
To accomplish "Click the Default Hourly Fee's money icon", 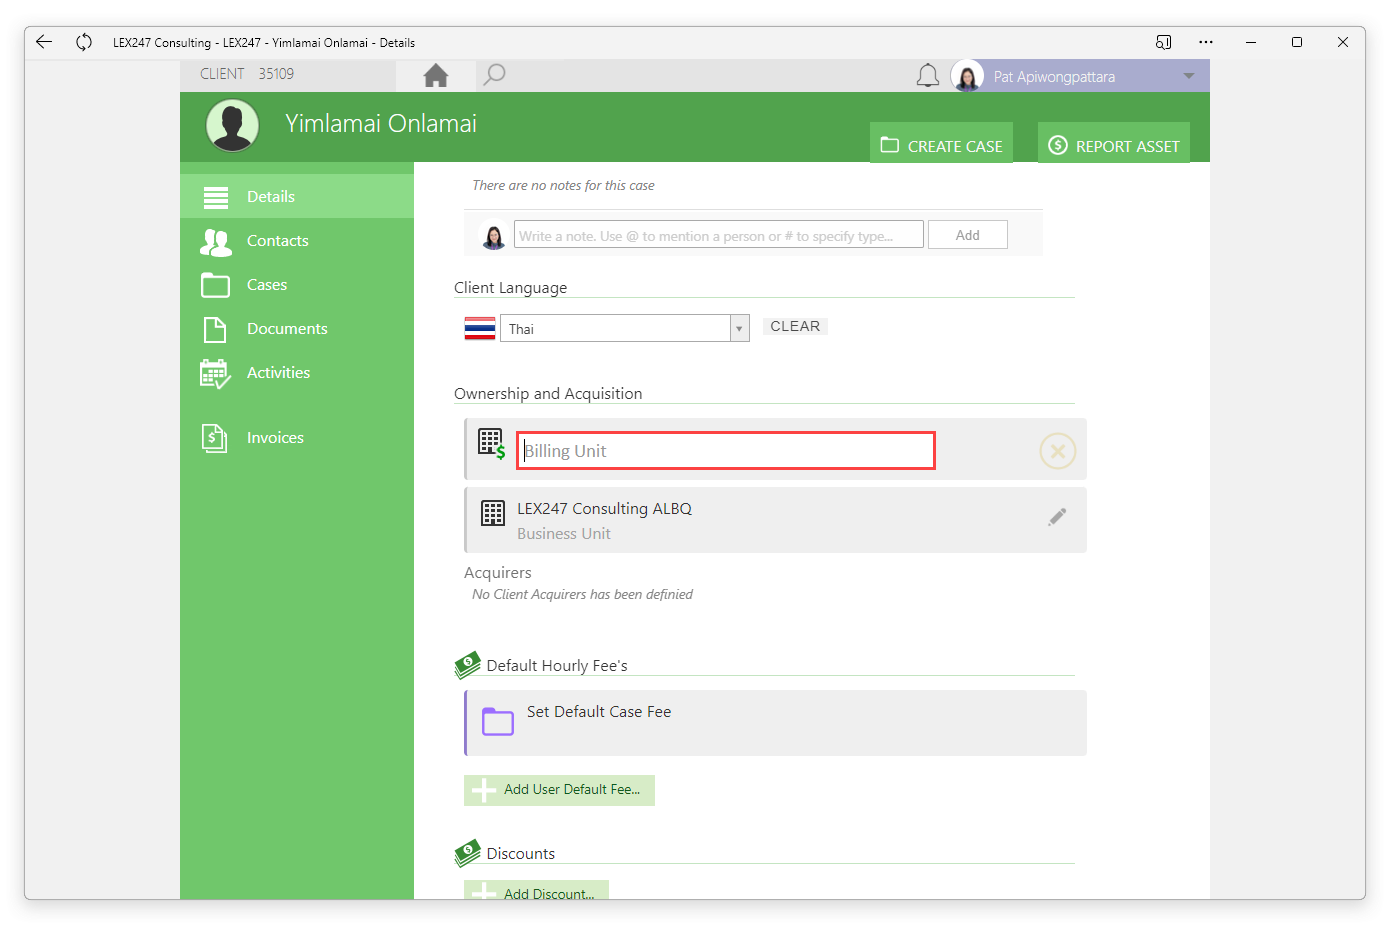I will coord(467,664).
